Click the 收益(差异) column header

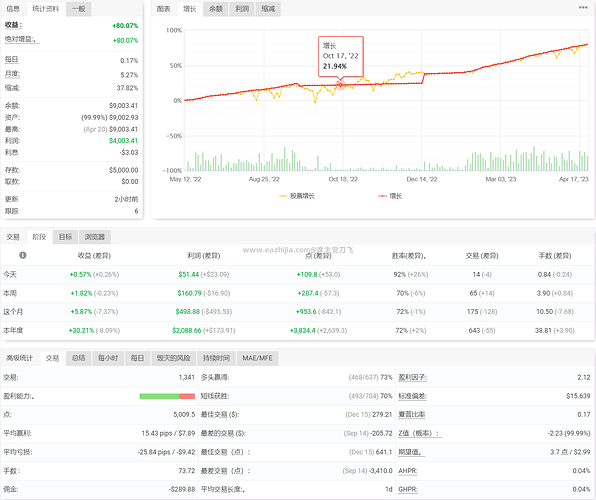coord(94,256)
